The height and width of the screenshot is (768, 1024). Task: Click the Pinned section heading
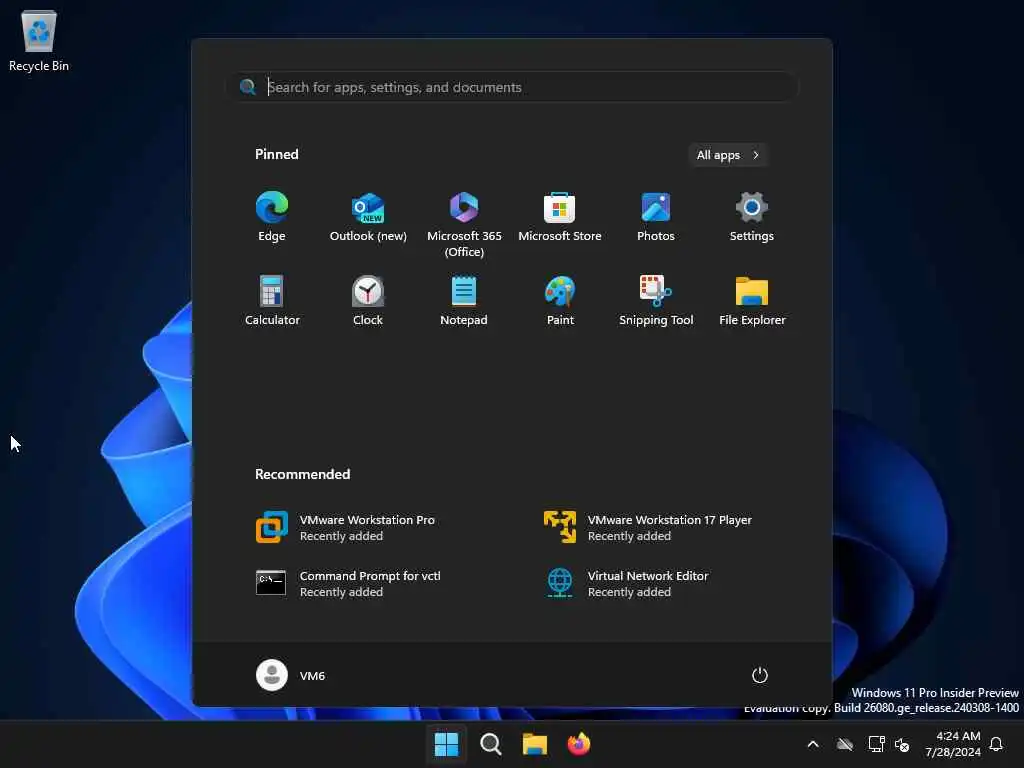point(277,154)
